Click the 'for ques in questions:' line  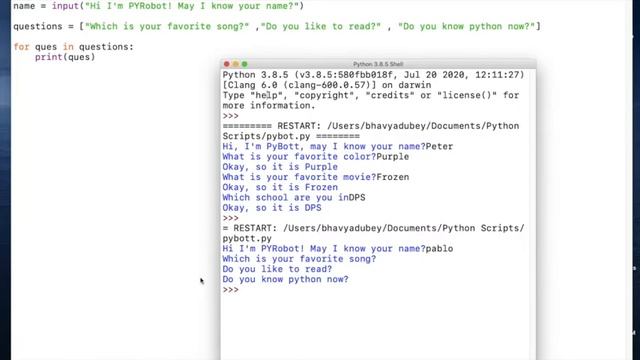[x=73, y=47]
